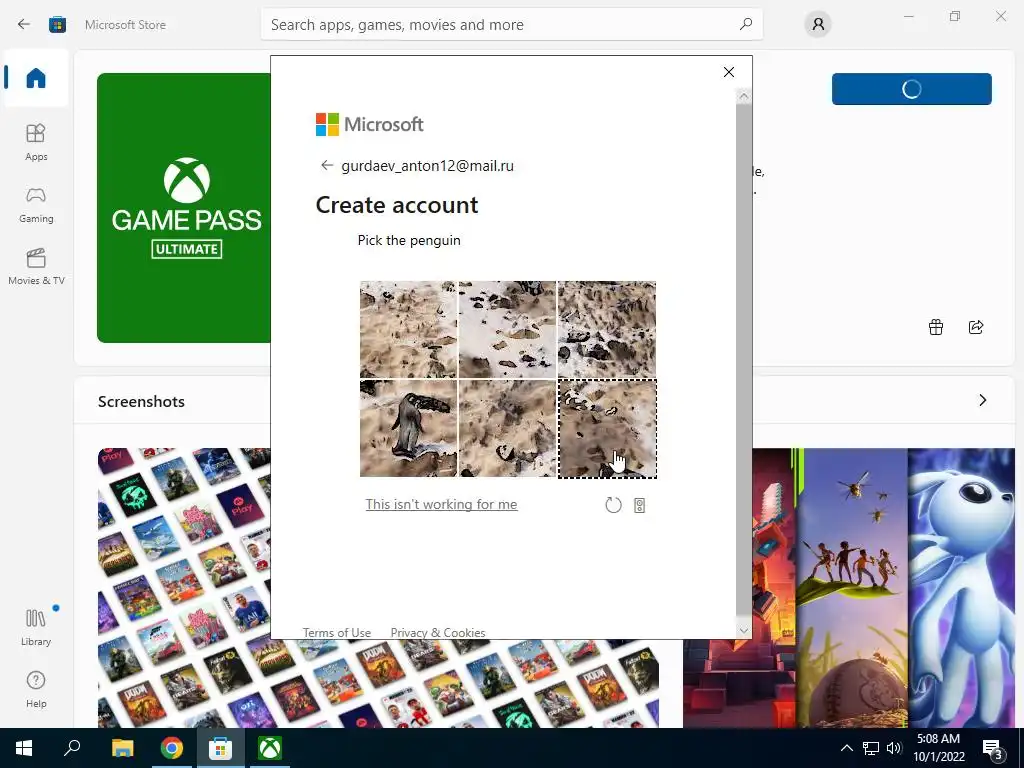Viewport: 1024px width, 768px height.
Task: Open Terms of Use link
Action: (336, 632)
